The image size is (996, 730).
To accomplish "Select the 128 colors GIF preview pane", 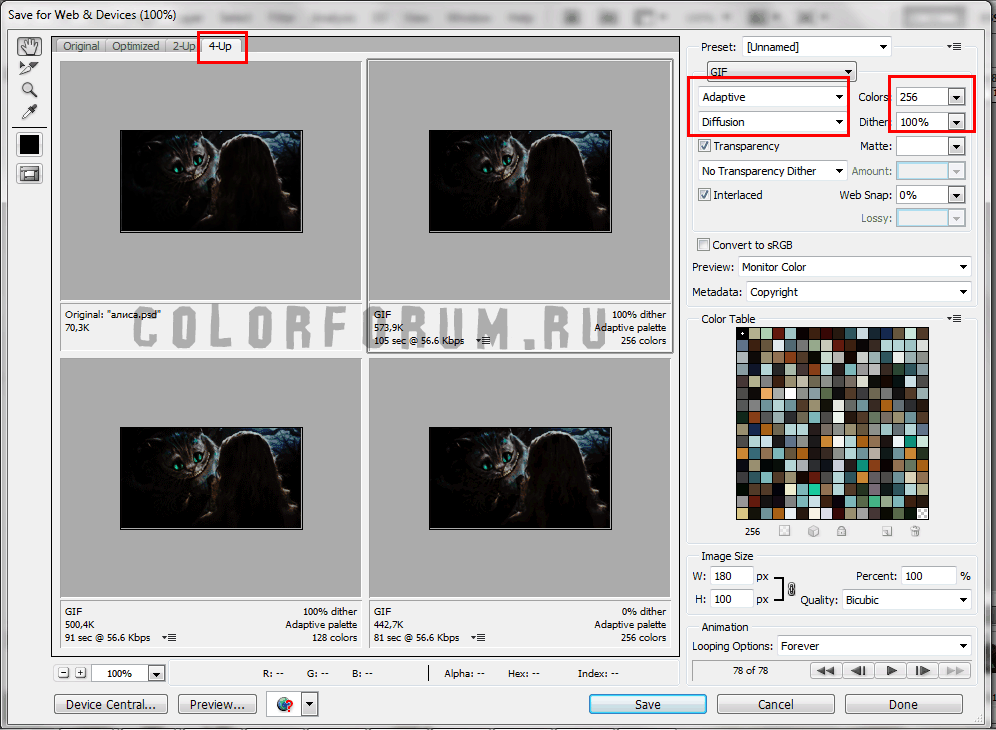I will click(210, 478).
